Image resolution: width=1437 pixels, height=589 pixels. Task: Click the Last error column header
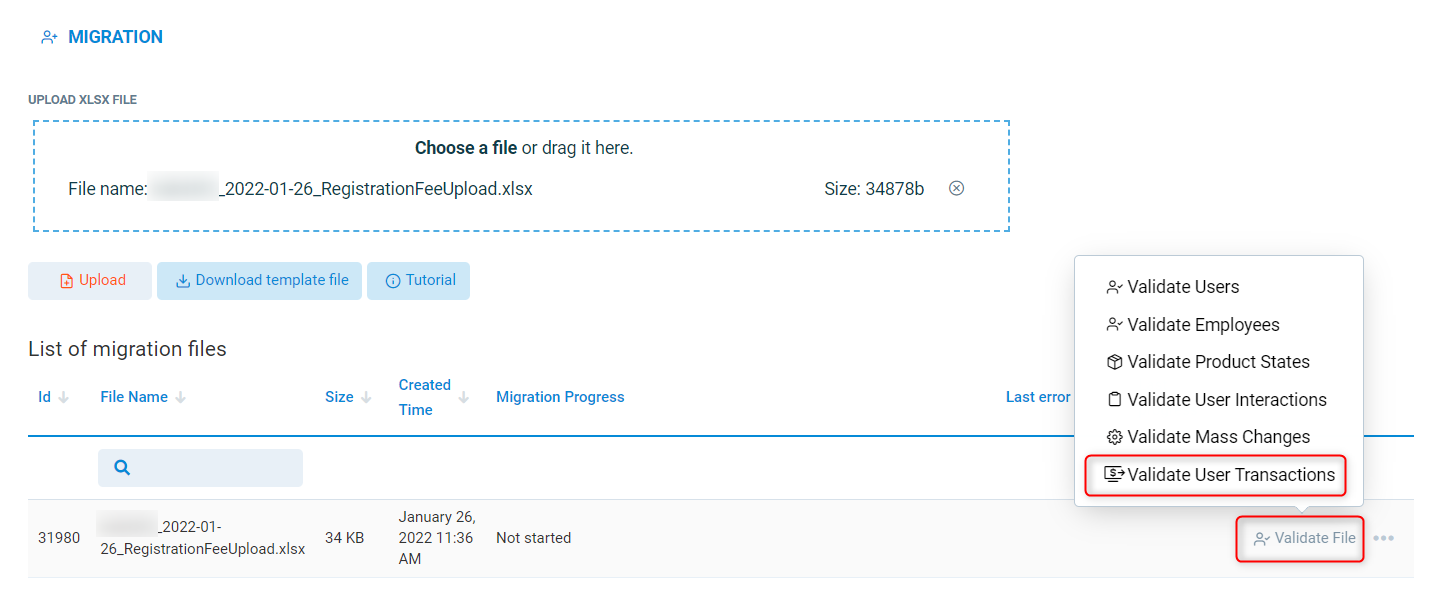1037,397
